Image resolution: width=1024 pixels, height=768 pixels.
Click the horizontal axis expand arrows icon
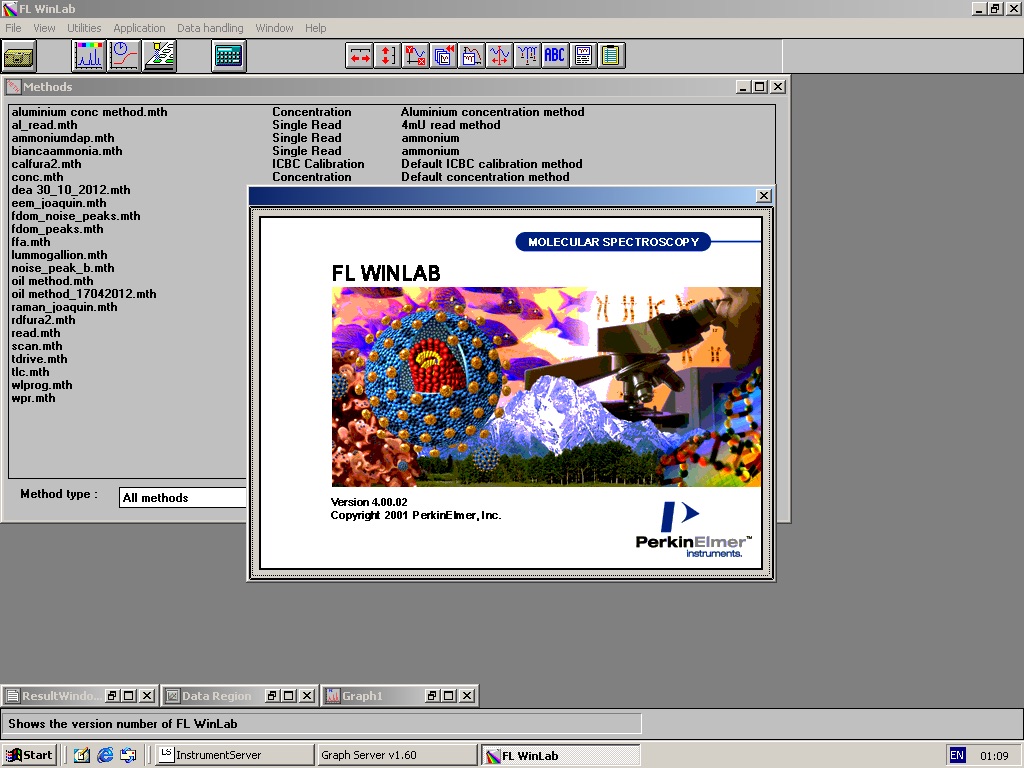359,56
